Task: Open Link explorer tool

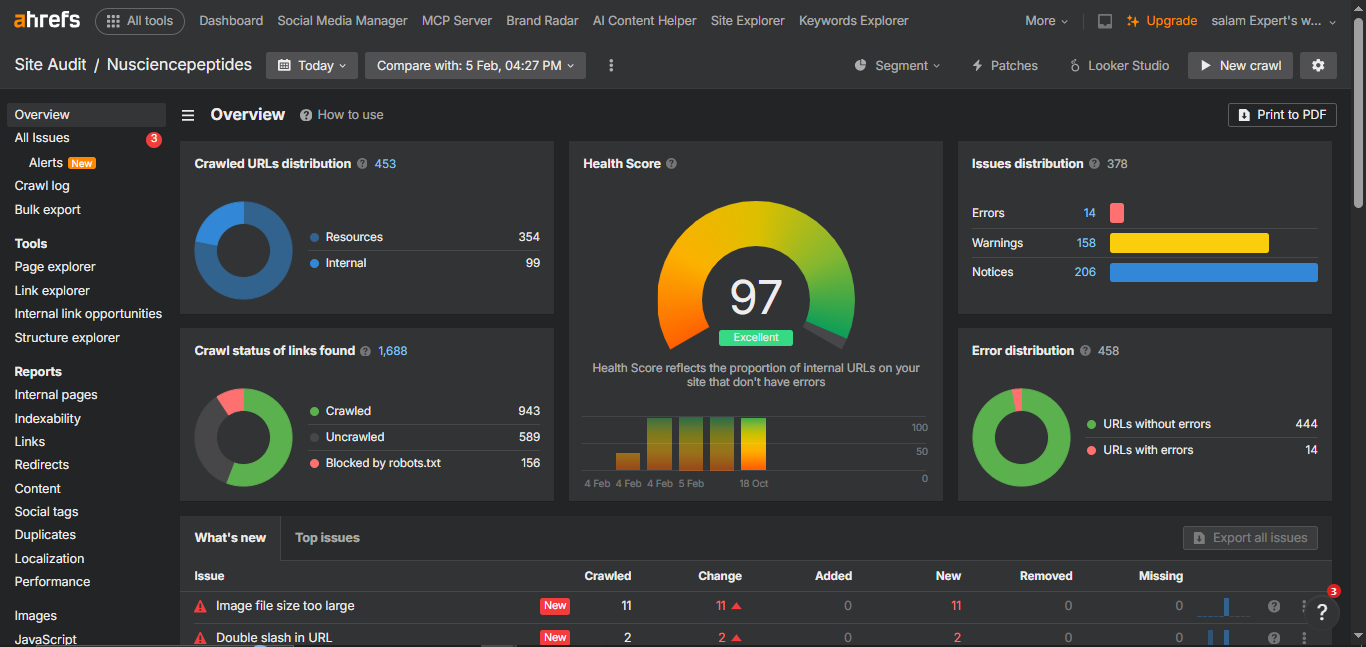Action: pyautogui.click(x=52, y=291)
